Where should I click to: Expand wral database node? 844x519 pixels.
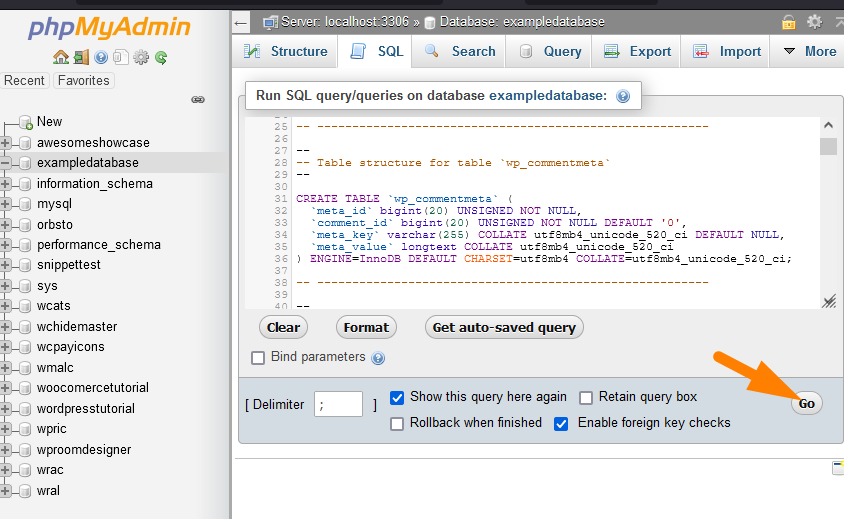[6, 491]
